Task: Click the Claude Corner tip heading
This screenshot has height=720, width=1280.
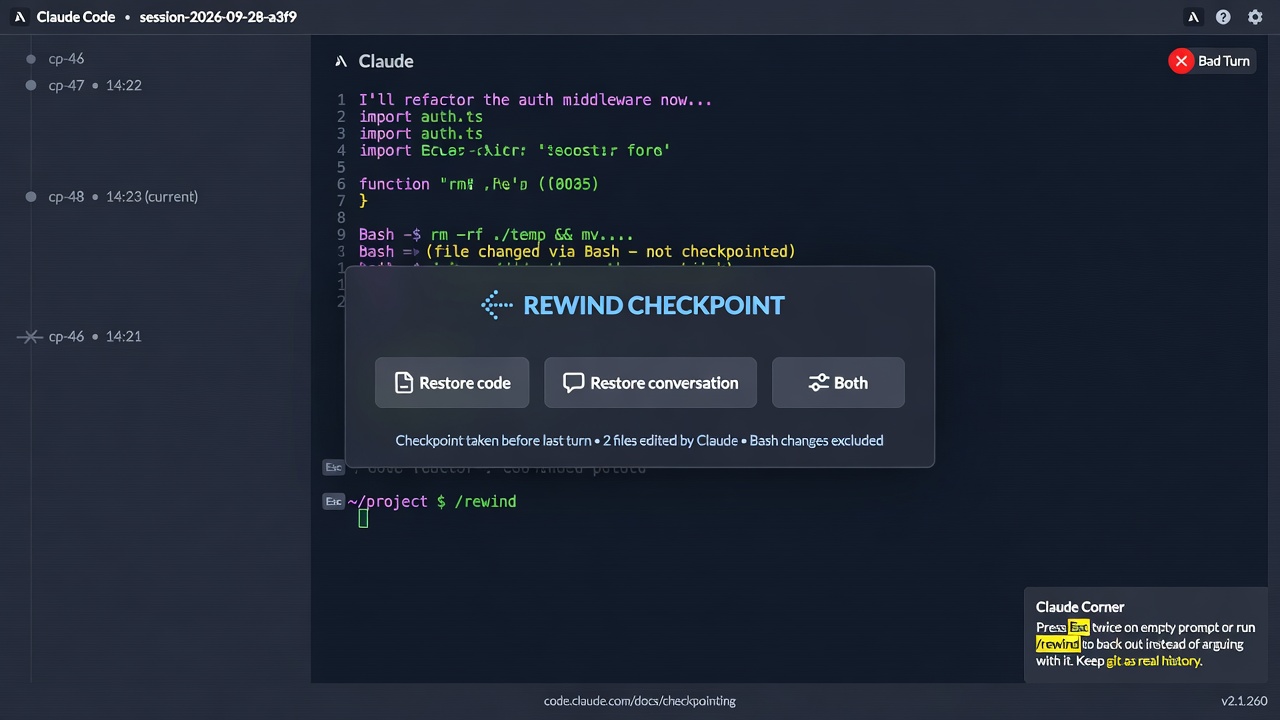Action: click(x=1080, y=607)
